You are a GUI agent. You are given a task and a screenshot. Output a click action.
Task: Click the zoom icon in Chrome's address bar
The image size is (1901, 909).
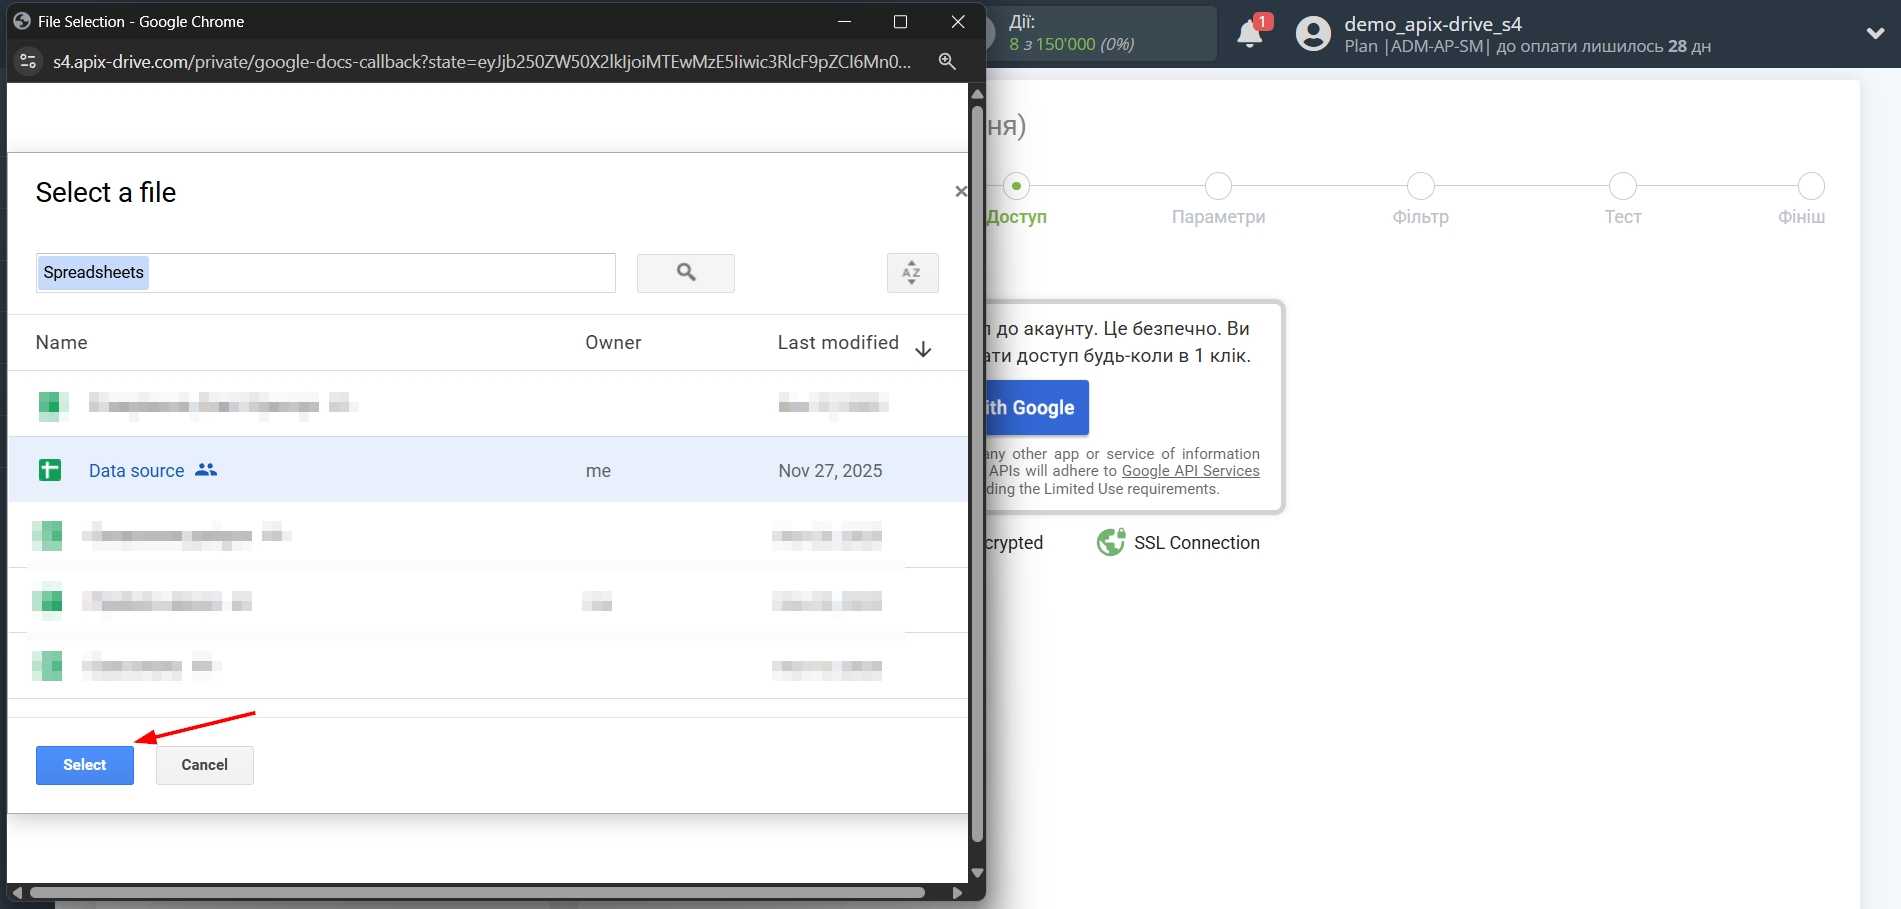point(946,61)
